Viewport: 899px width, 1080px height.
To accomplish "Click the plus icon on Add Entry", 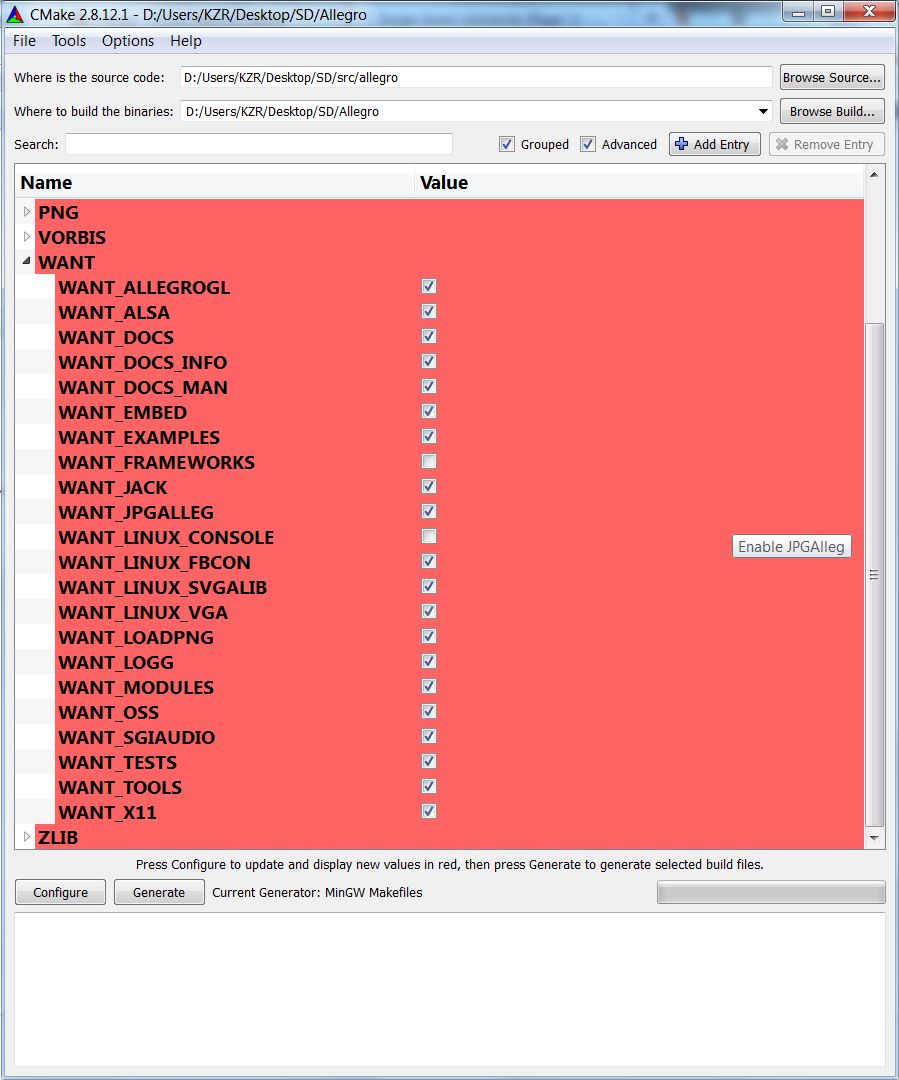I will 681,144.
